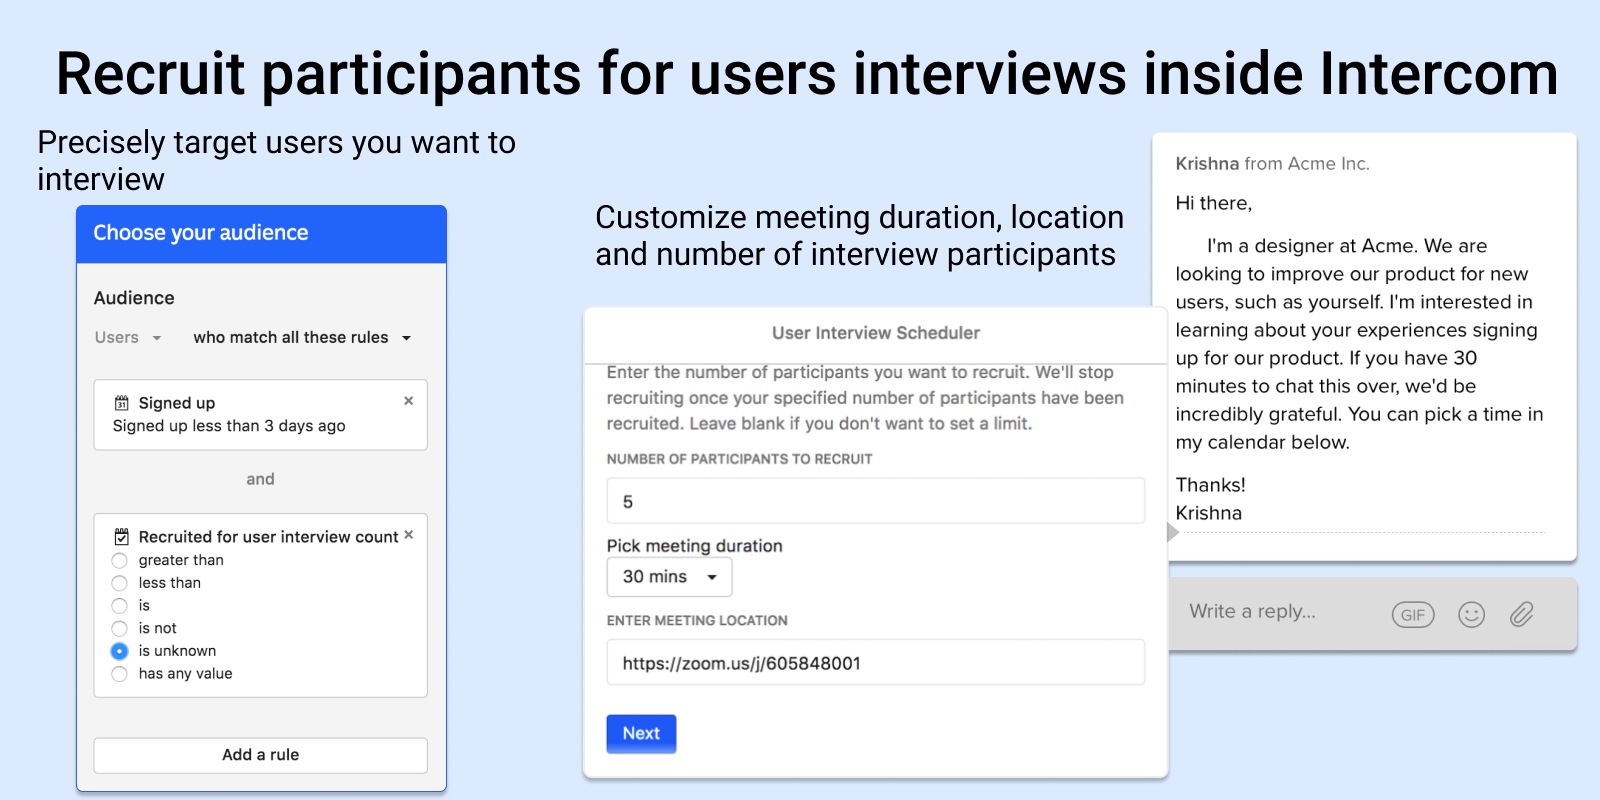Select the 'is not' radio option
Screen dimensions: 1600x800
[x=119, y=629]
